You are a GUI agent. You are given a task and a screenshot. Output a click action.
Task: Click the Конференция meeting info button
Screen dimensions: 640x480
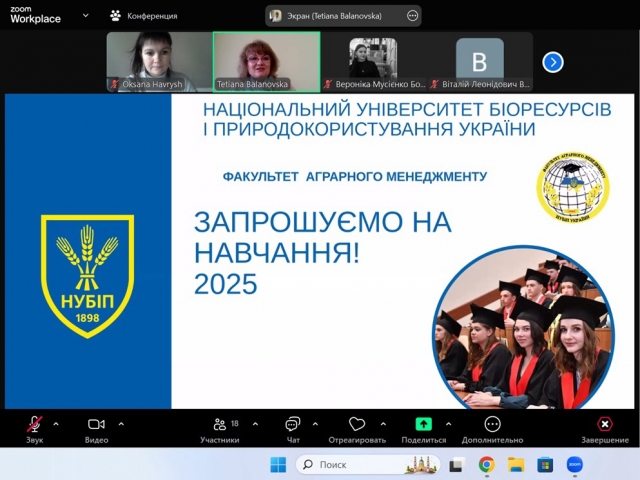pos(144,16)
